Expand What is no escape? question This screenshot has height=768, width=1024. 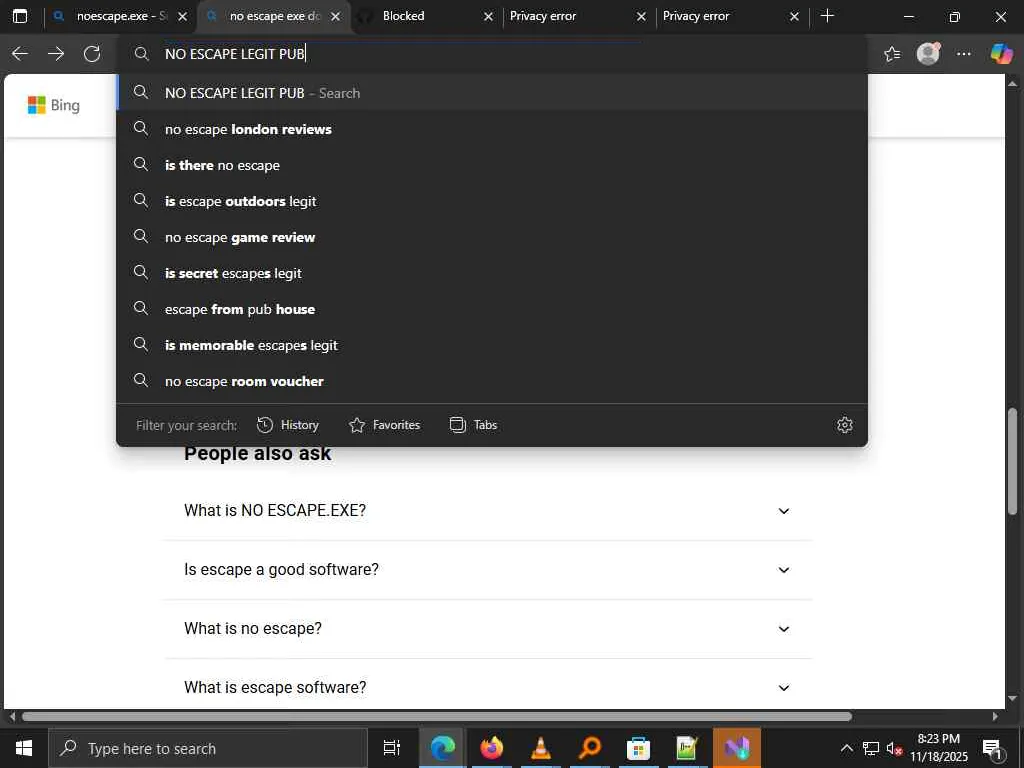pyautogui.click(x=487, y=628)
